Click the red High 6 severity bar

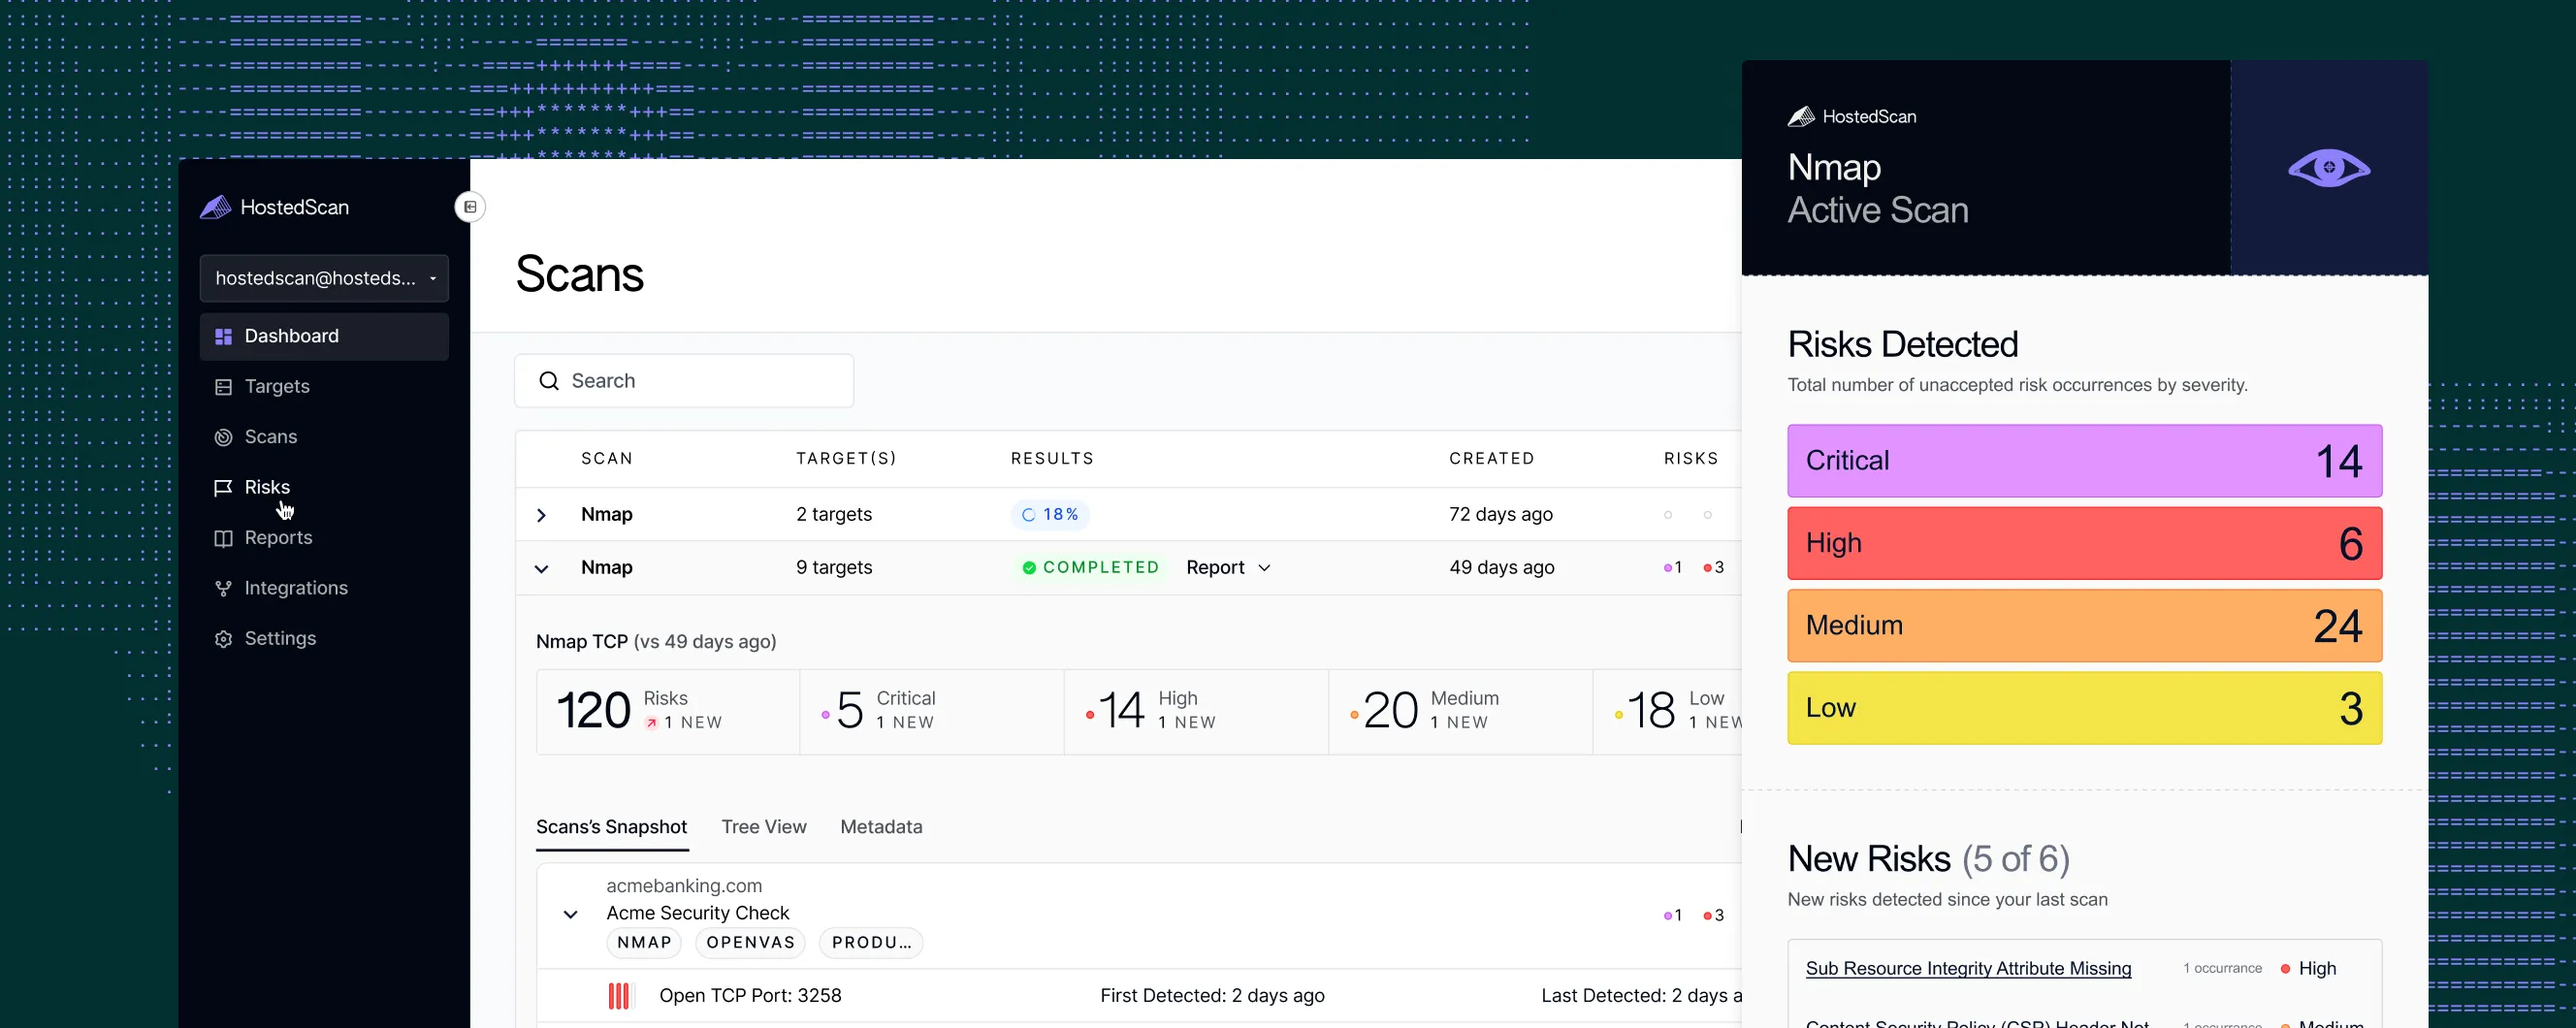2084,543
